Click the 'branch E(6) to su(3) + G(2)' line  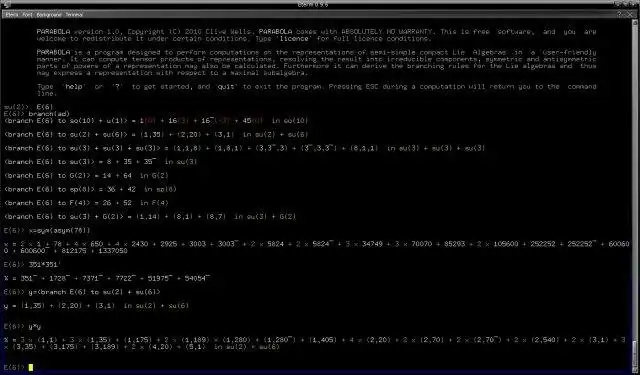coord(150,217)
